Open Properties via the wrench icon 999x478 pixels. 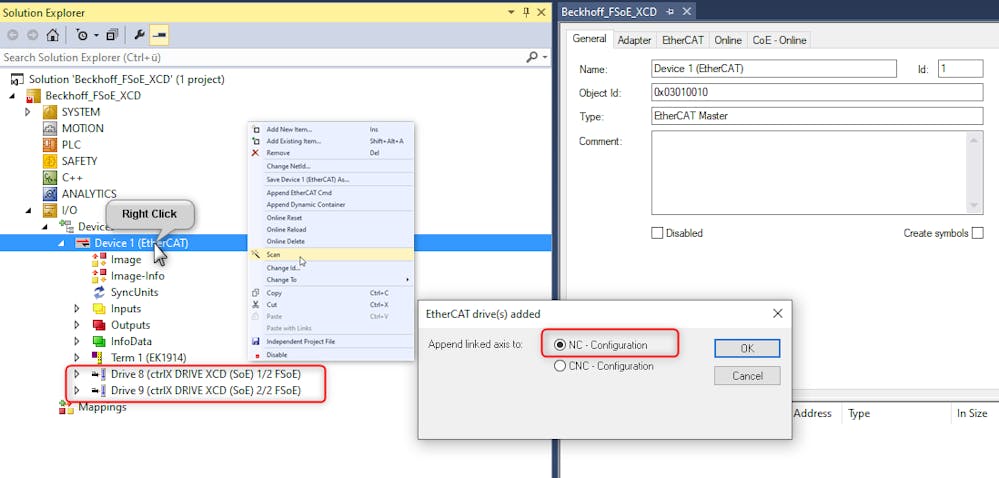click(140, 35)
